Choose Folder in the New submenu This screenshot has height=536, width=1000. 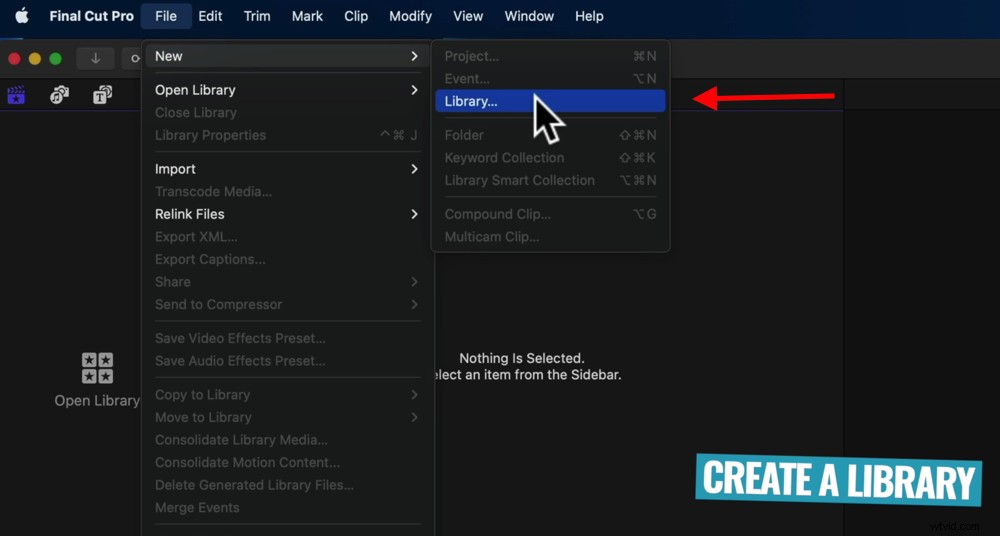click(550, 135)
